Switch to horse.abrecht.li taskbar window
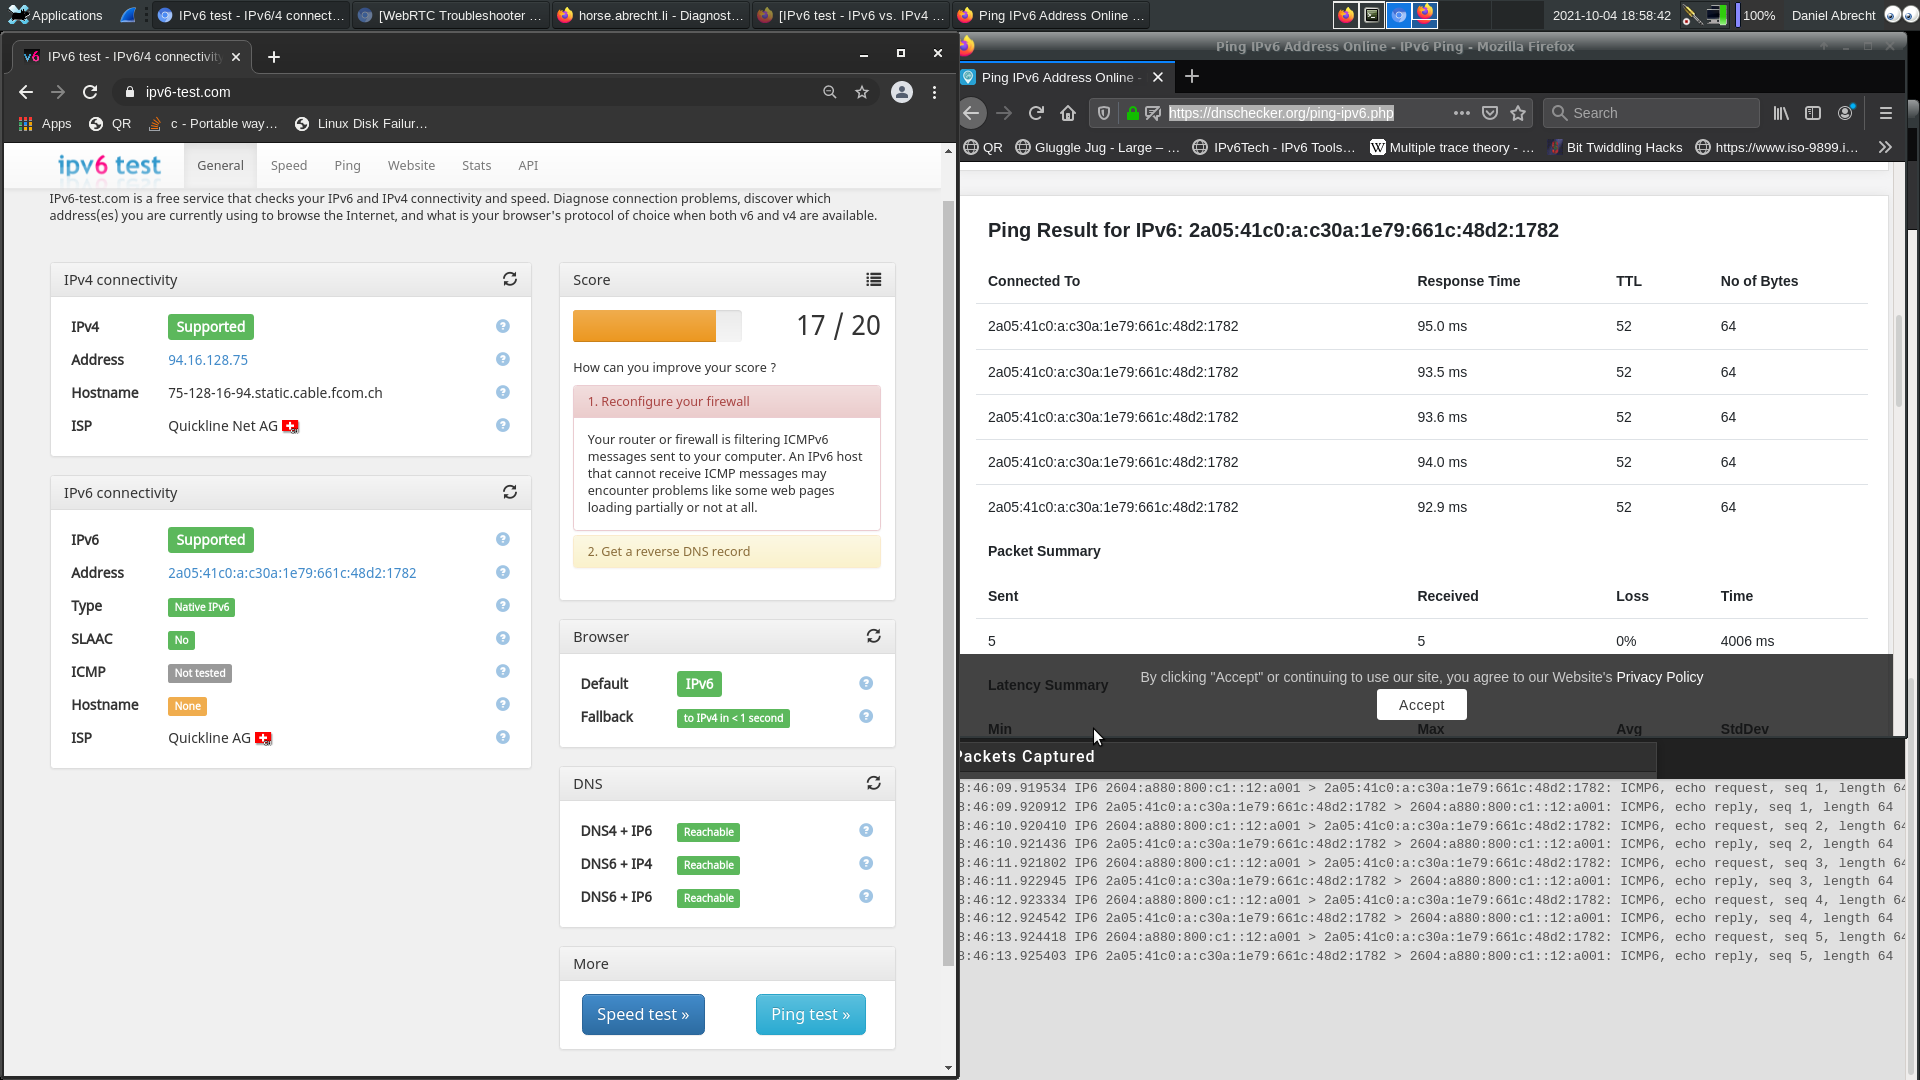The width and height of the screenshot is (1920, 1080). click(650, 15)
